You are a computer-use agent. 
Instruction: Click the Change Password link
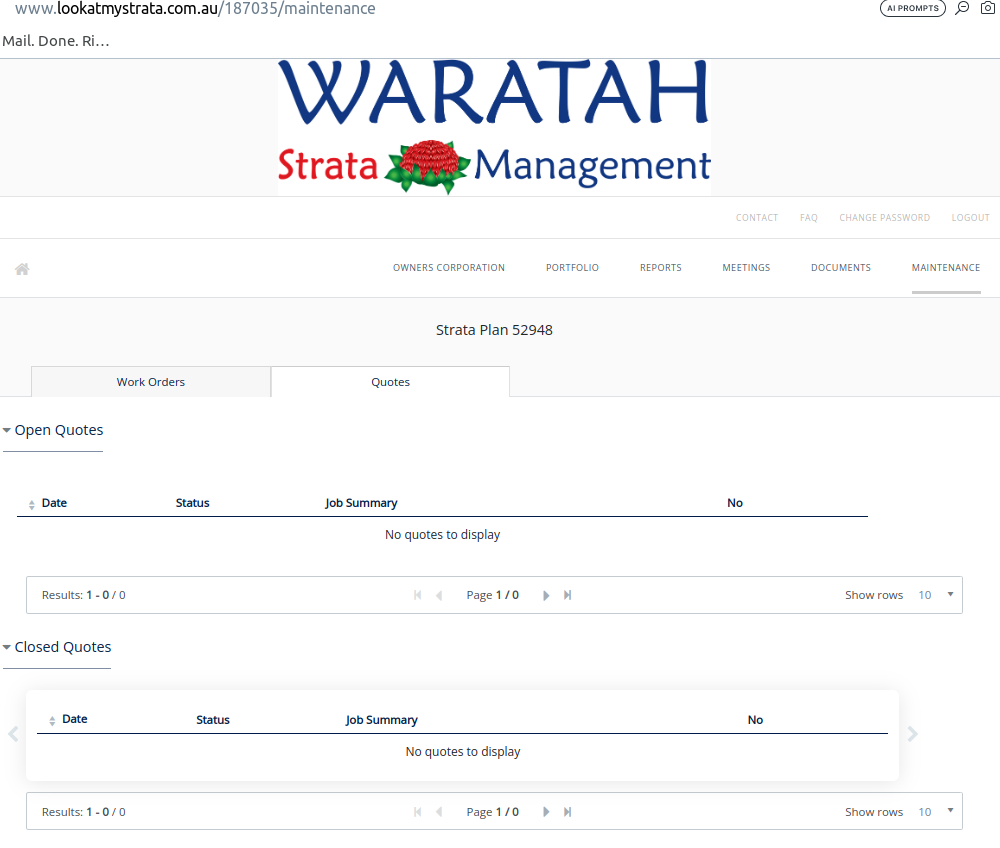[x=884, y=218]
